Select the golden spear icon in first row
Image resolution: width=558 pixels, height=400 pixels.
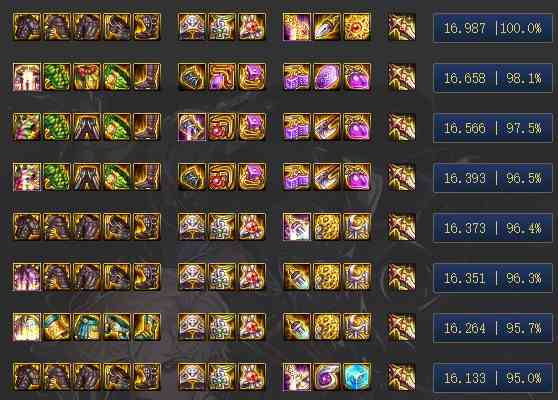[x=327, y=27]
